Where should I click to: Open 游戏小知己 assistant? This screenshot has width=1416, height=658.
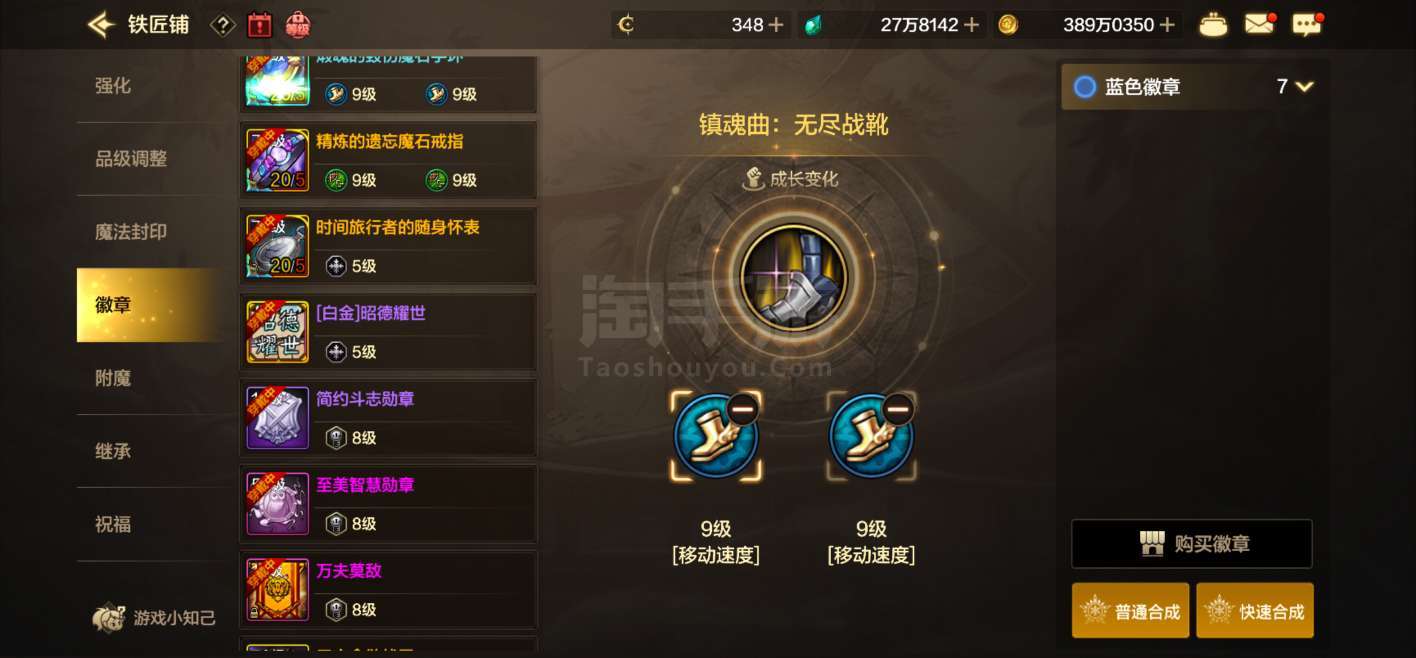(x=155, y=618)
